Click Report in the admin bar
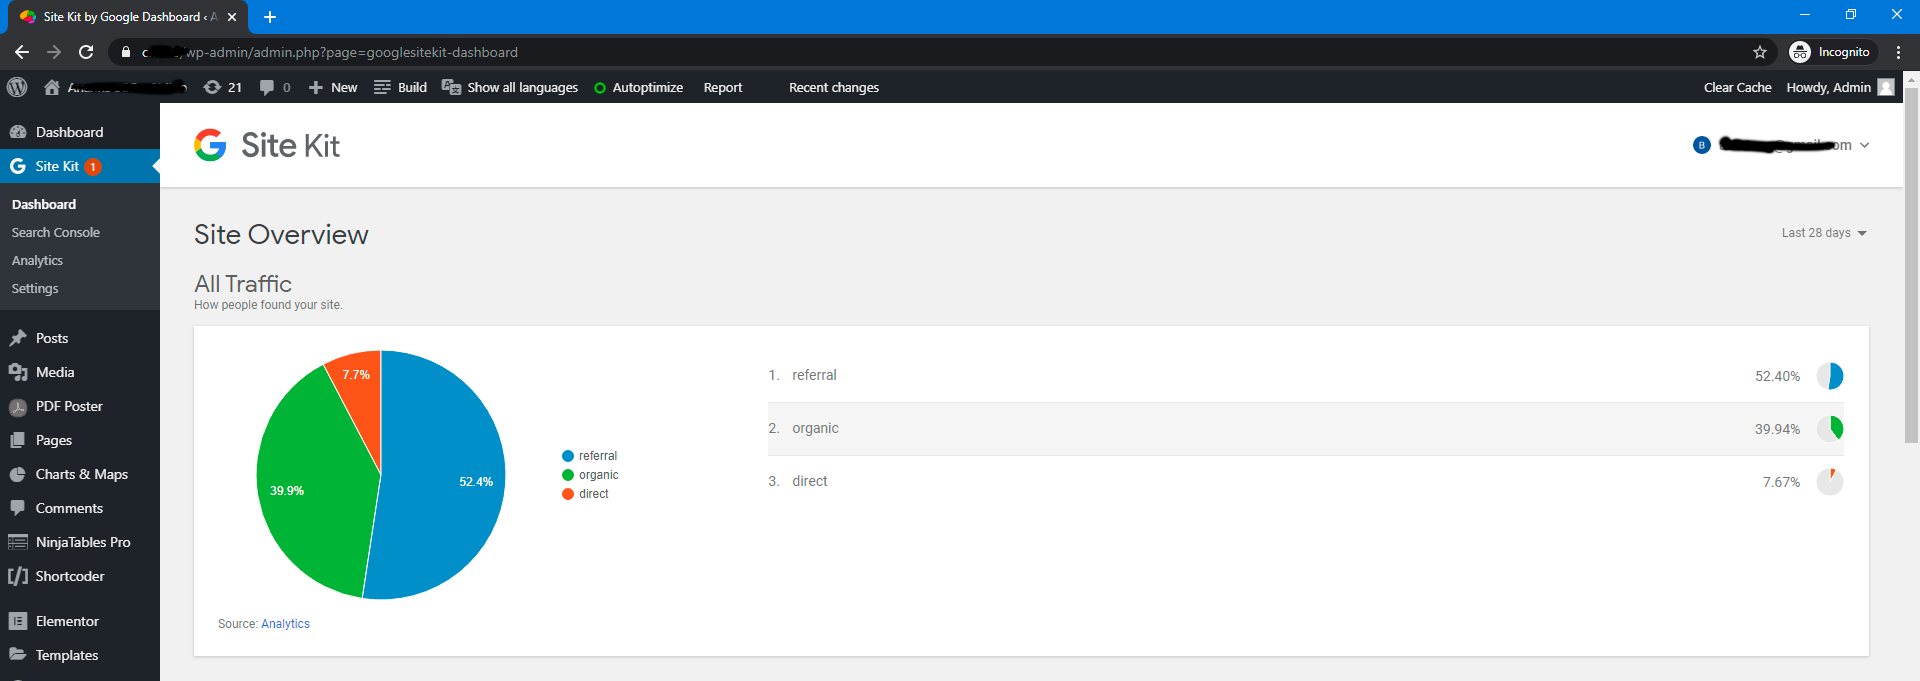Screen dimensions: 1920x681 pos(723,87)
